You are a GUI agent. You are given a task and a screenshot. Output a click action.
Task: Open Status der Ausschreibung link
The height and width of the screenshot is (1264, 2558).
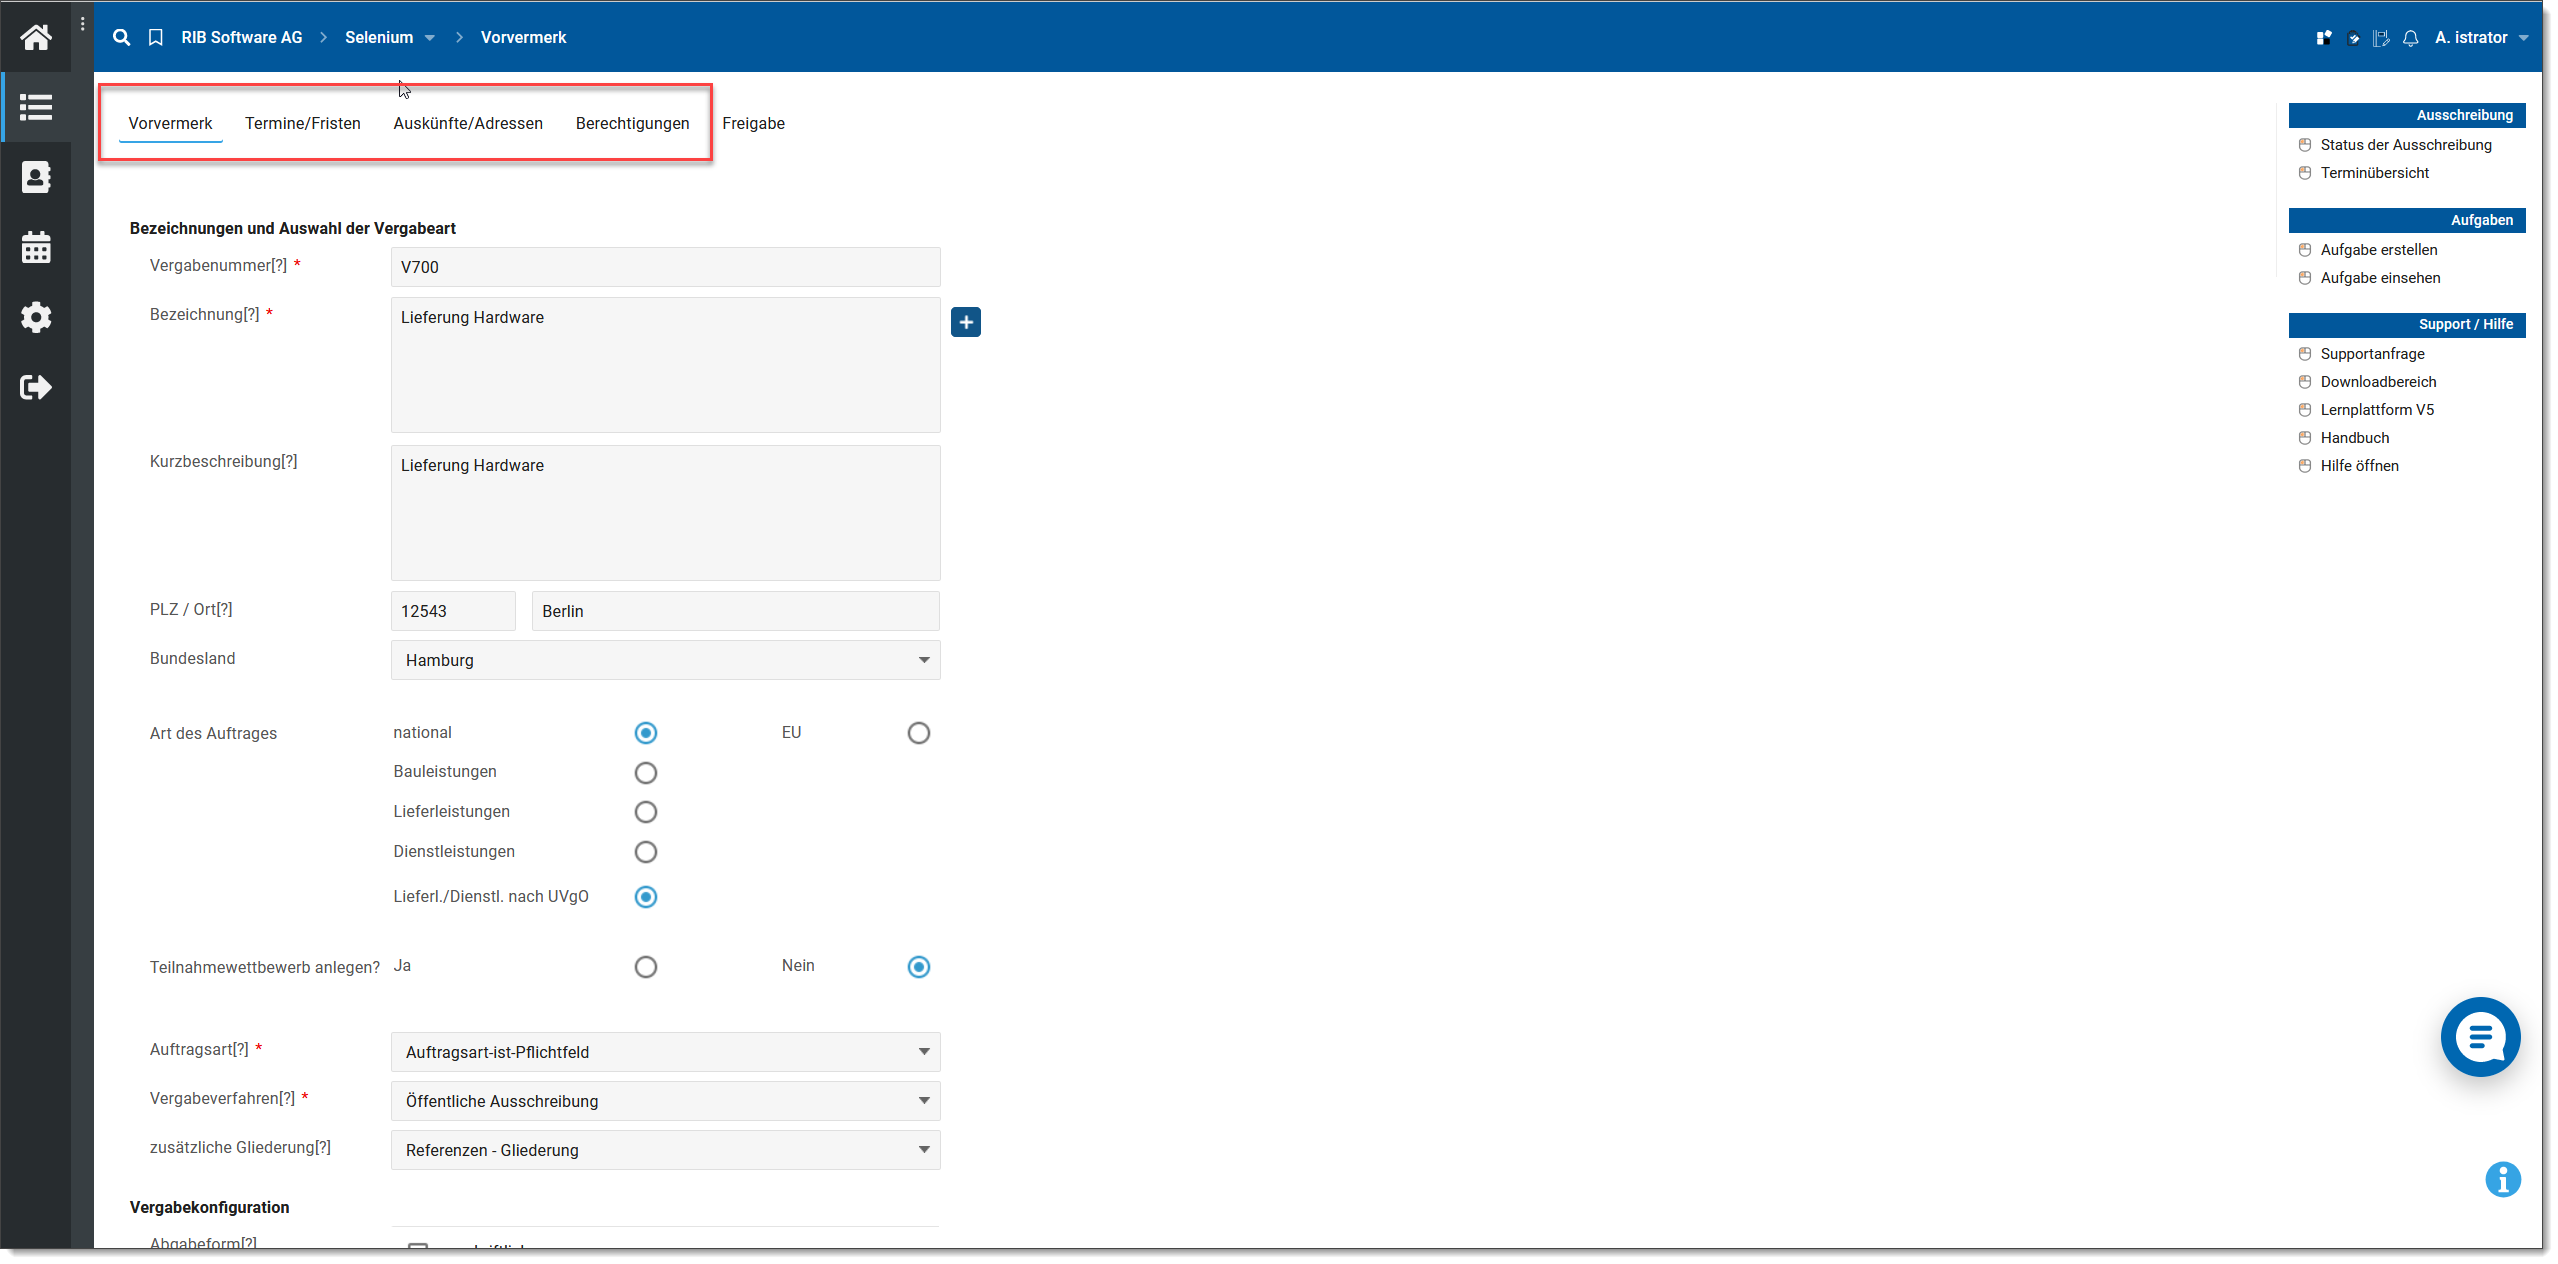click(x=2406, y=145)
